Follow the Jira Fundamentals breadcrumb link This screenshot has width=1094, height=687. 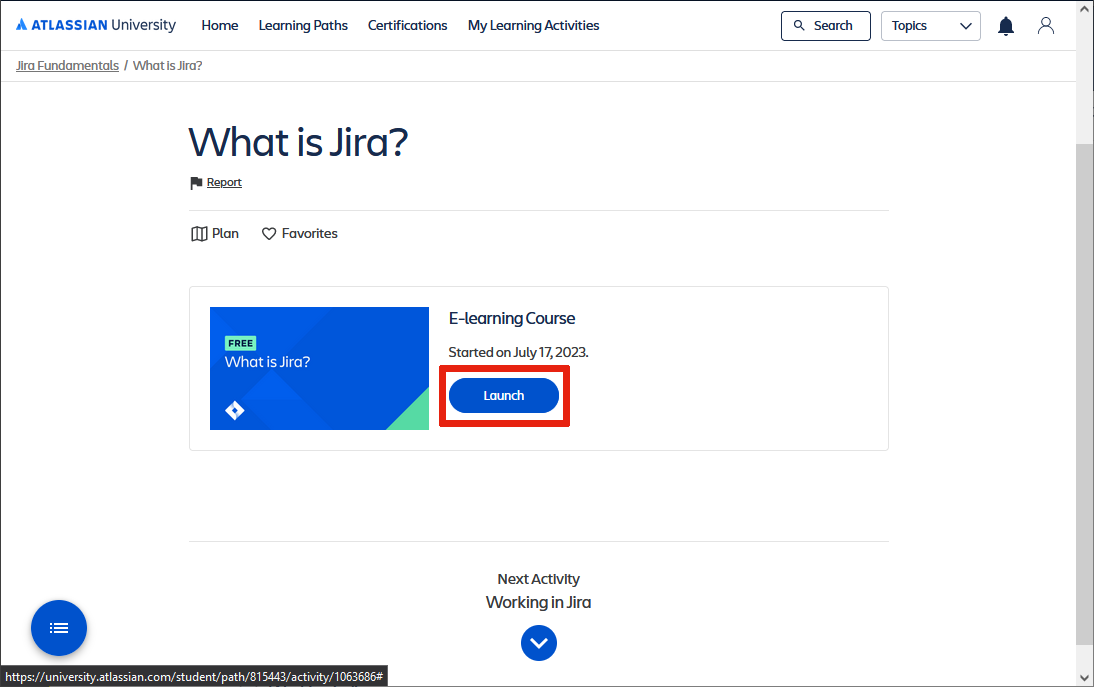[67, 66]
